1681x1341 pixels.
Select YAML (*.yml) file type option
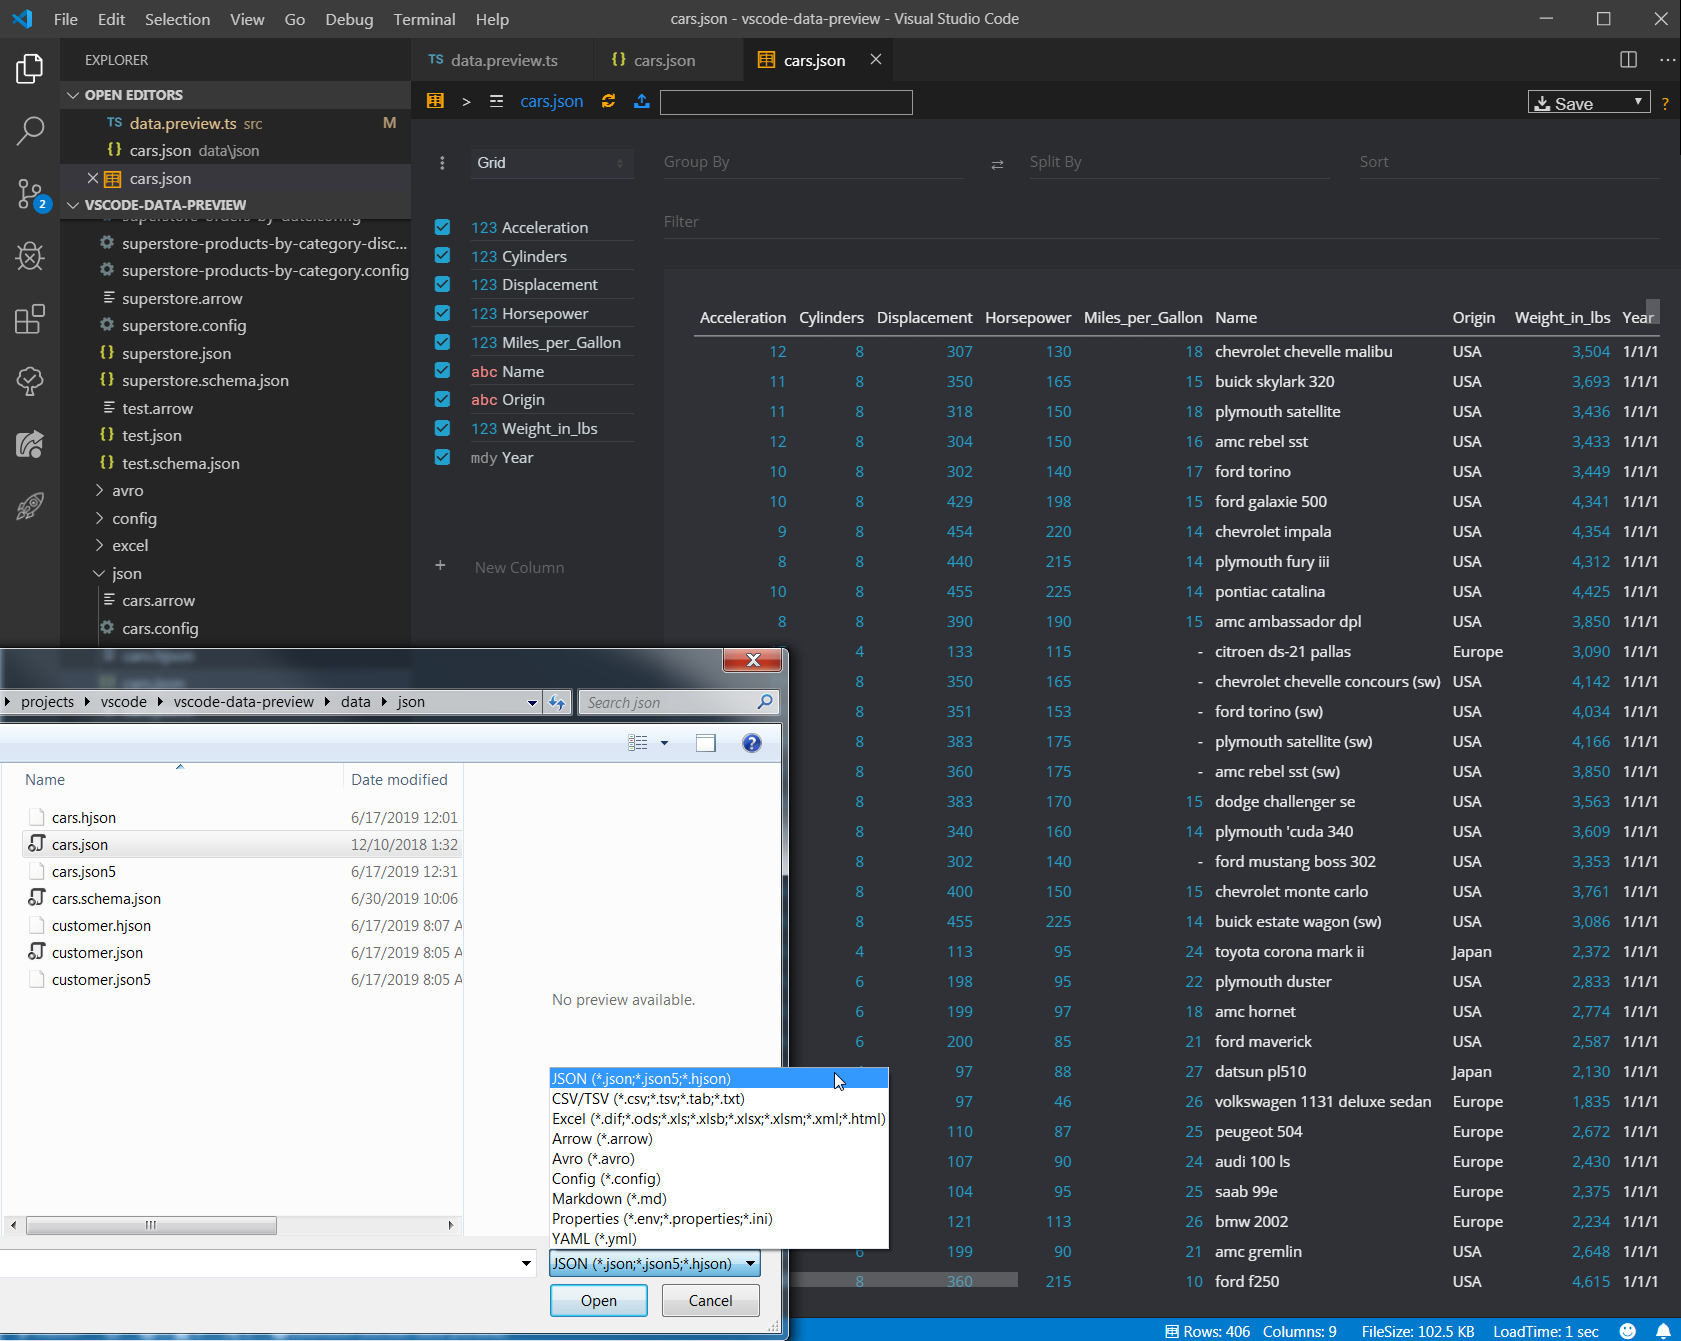coord(718,1239)
